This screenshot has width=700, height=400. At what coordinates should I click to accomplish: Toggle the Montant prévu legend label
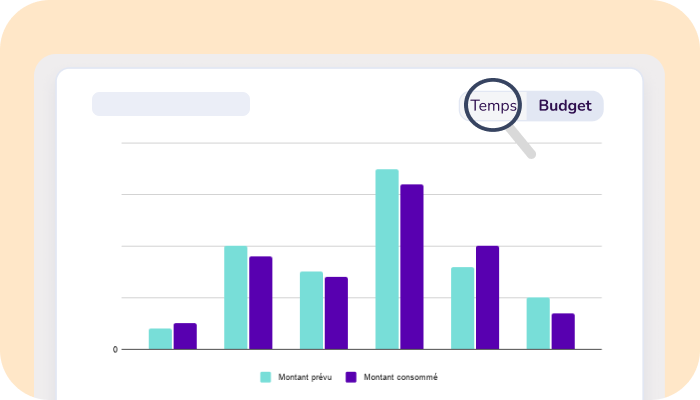click(305, 377)
